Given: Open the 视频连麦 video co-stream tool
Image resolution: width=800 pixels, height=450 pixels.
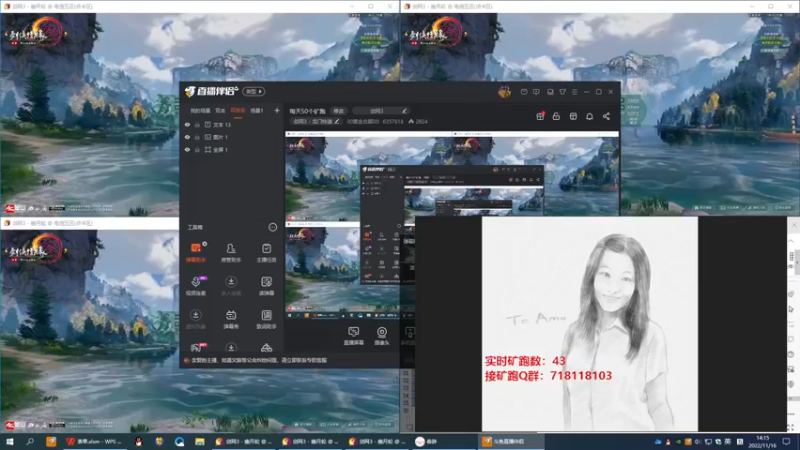Looking at the screenshot, I should tap(195, 286).
